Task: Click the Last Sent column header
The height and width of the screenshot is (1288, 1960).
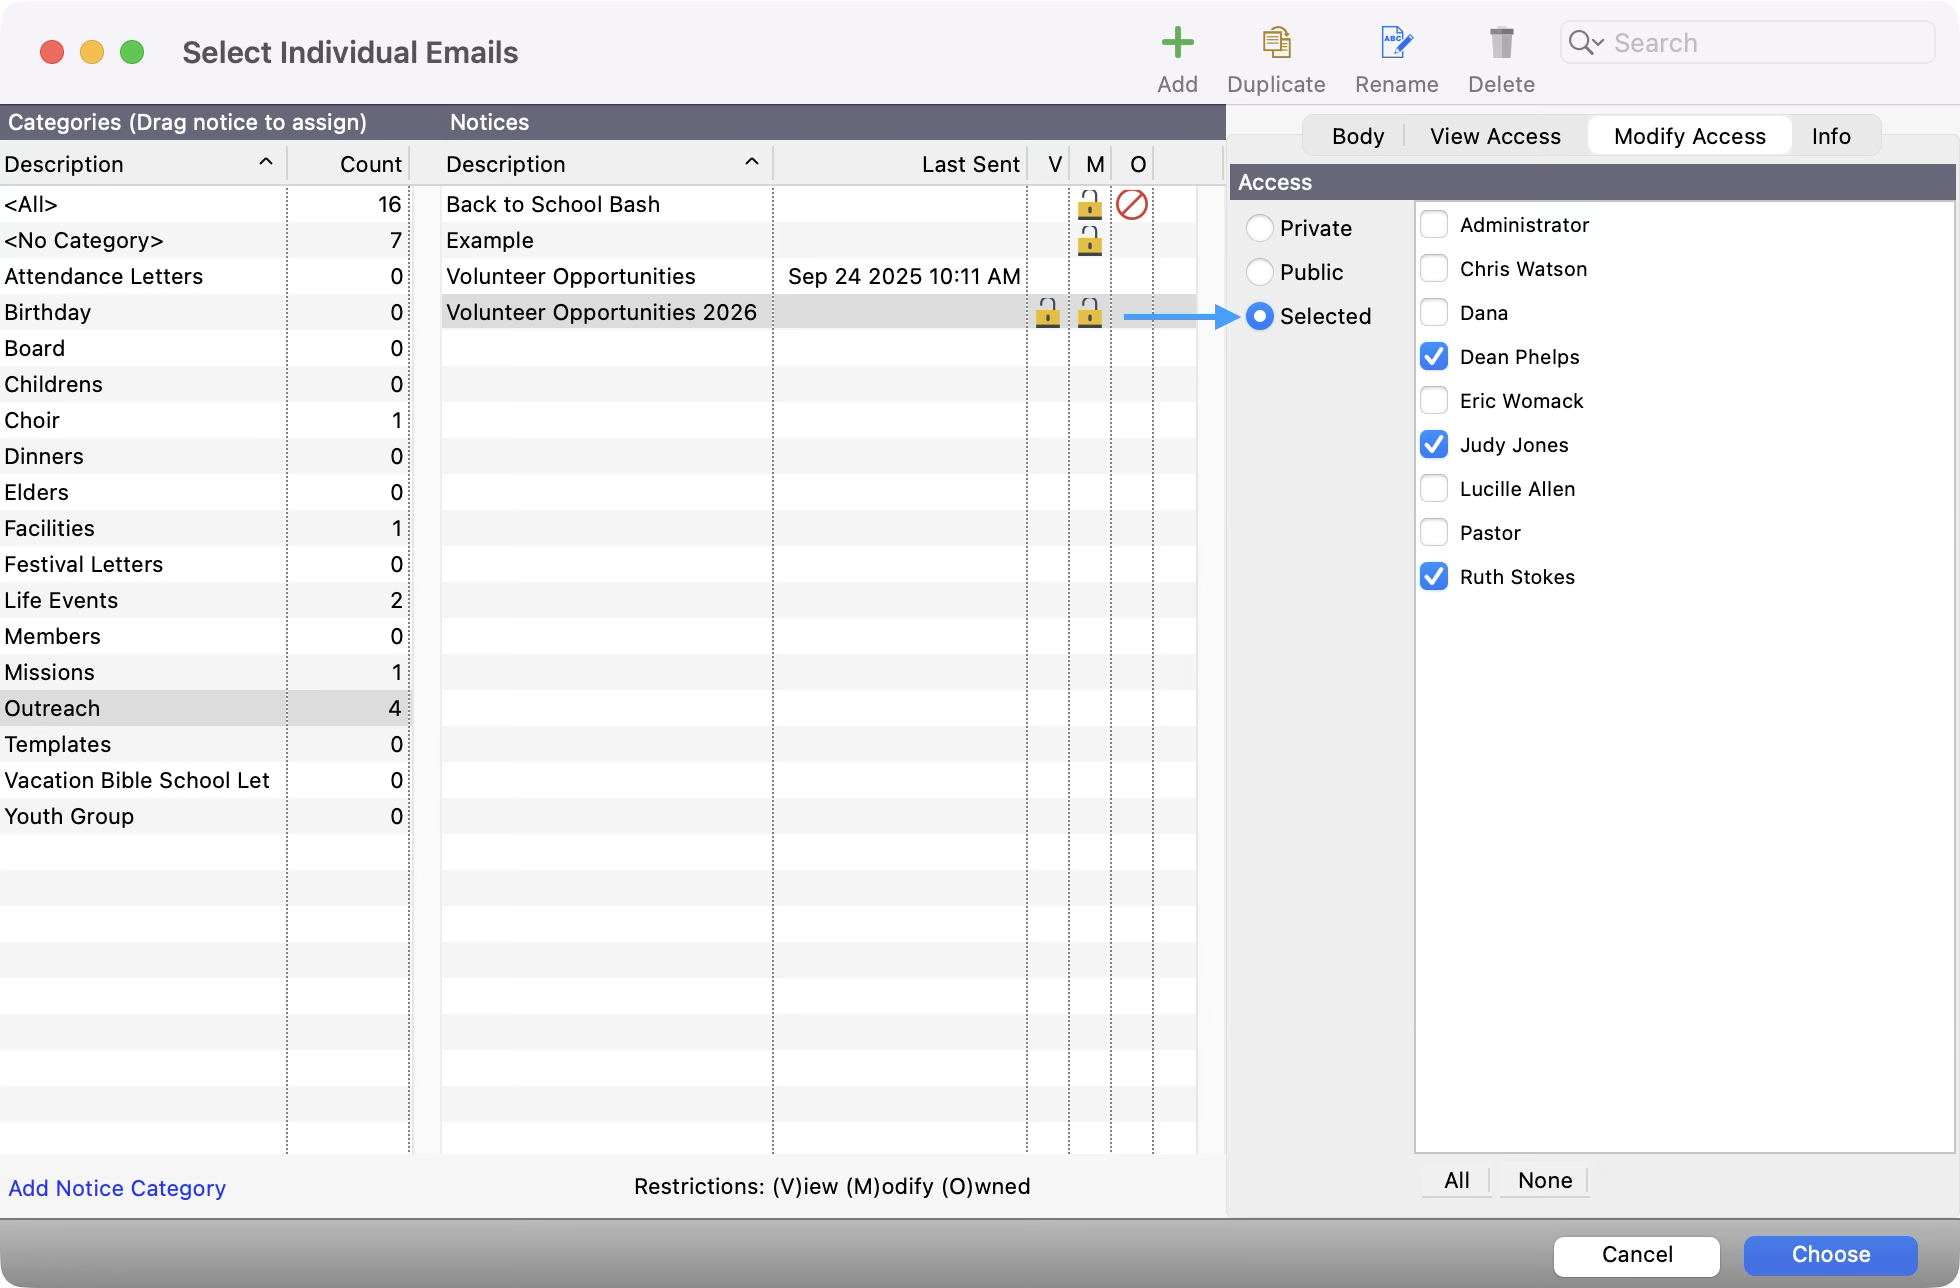Action: click(901, 164)
